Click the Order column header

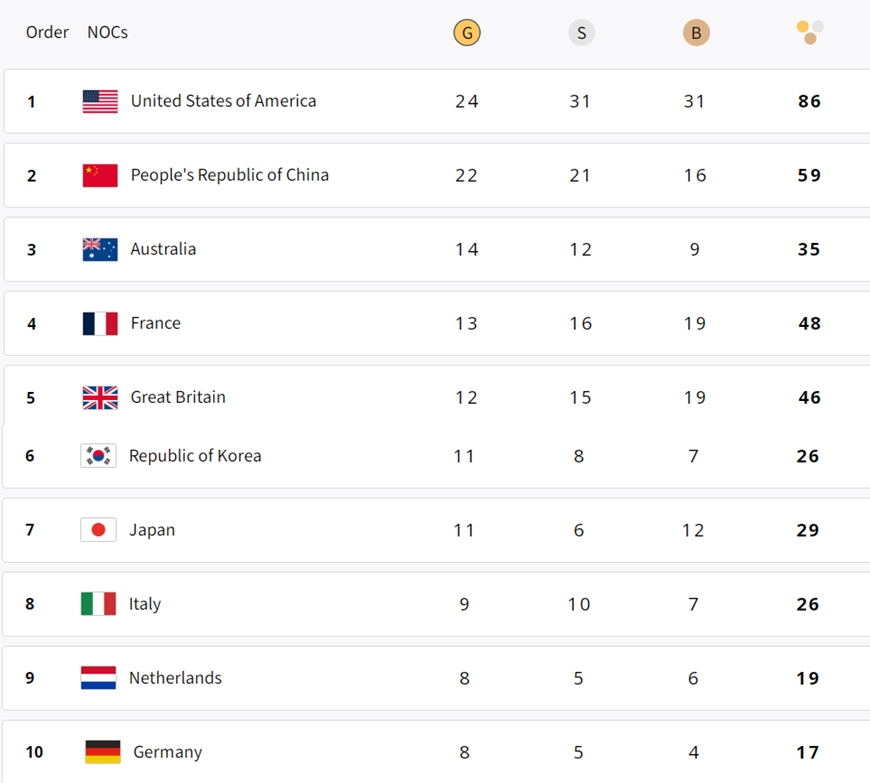click(47, 32)
